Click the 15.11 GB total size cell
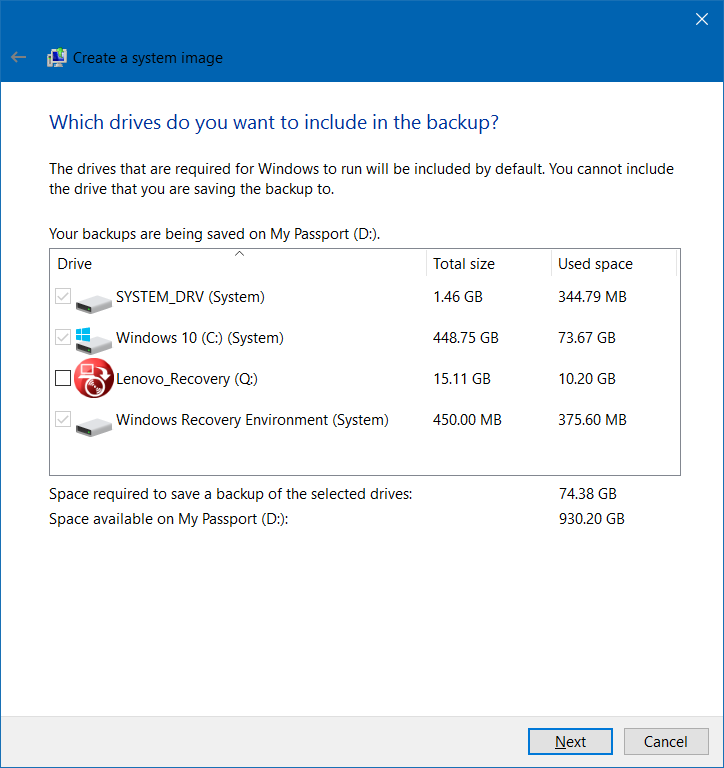This screenshot has width=724, height=768. [461, 379]
